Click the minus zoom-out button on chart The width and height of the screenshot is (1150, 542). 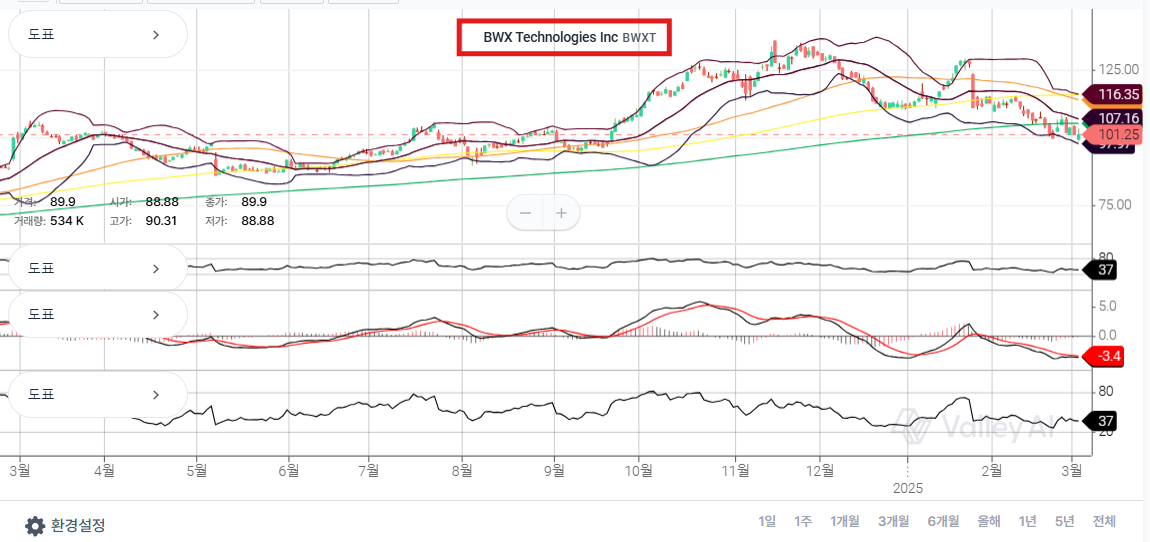pos(525,213)
